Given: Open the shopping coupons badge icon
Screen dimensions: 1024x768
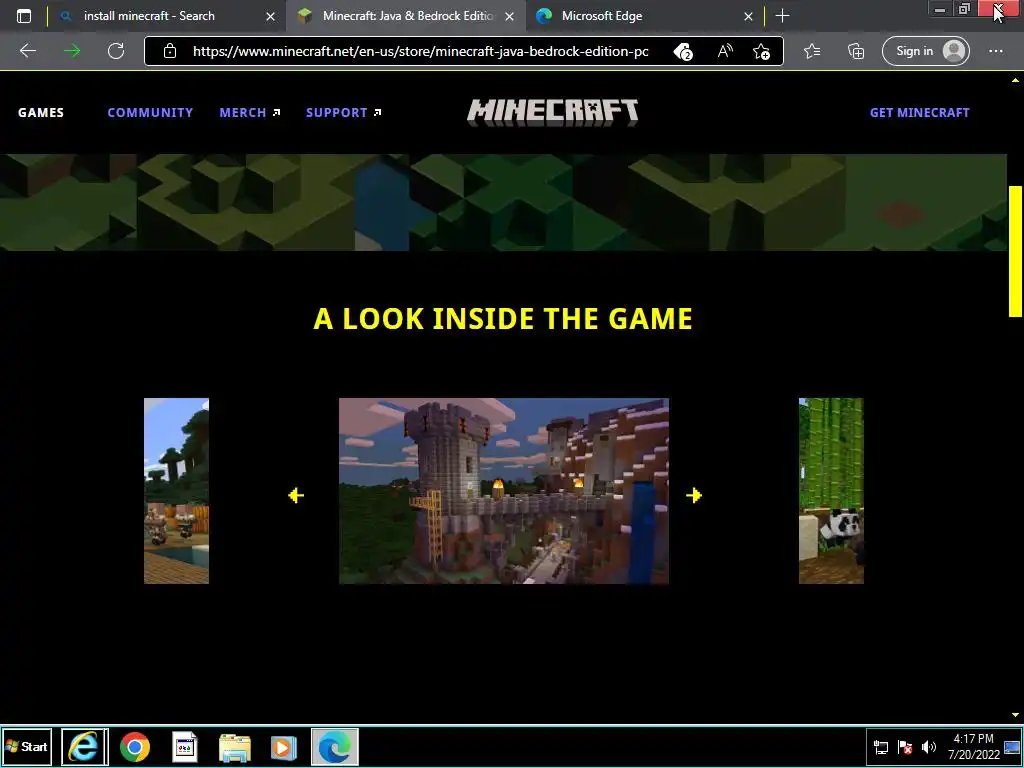Looking at the screenshot, I should coord(683,52).
